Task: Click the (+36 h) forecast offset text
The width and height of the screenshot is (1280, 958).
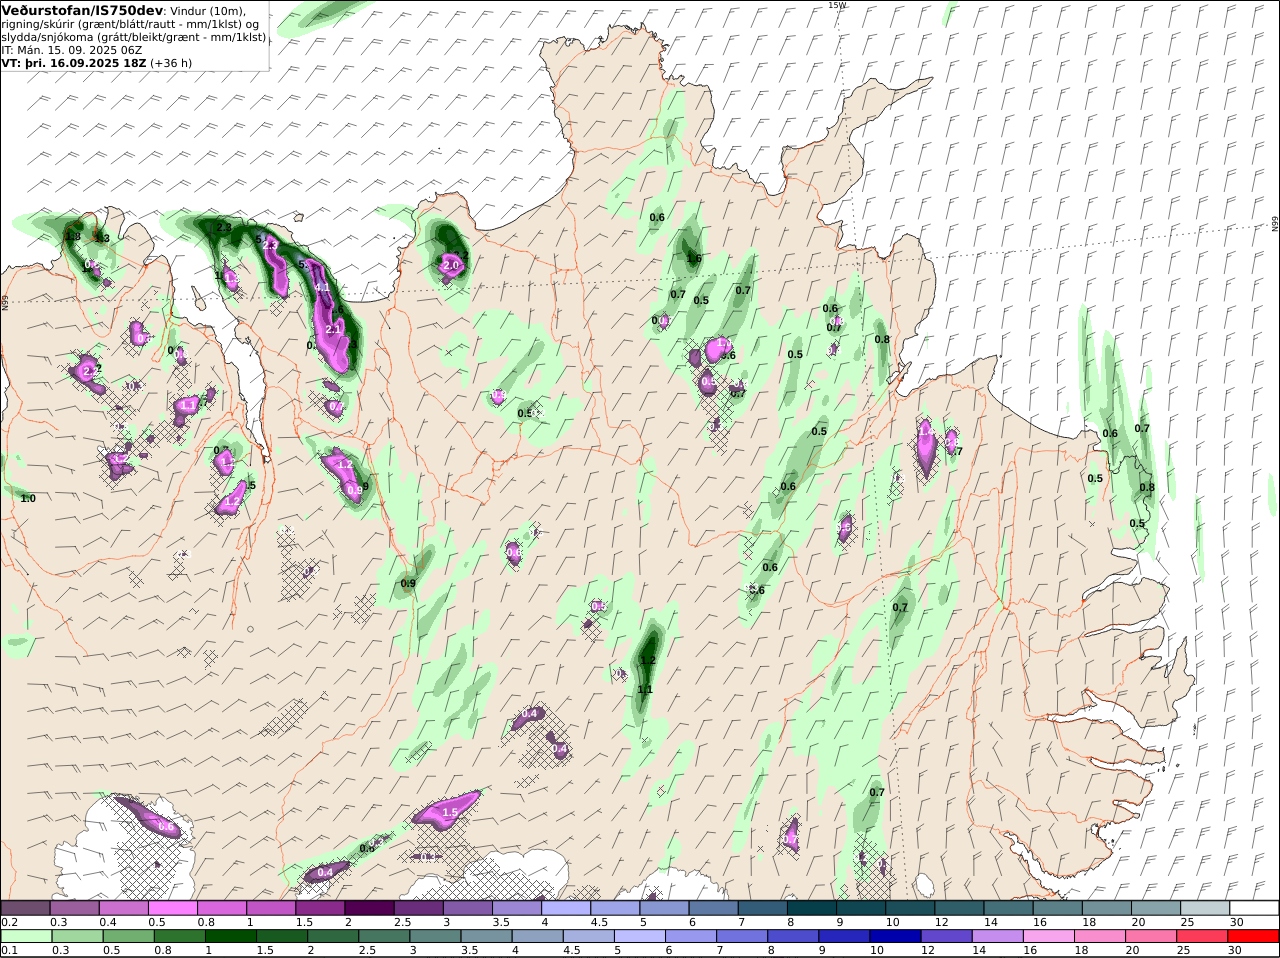Action: 171,63
